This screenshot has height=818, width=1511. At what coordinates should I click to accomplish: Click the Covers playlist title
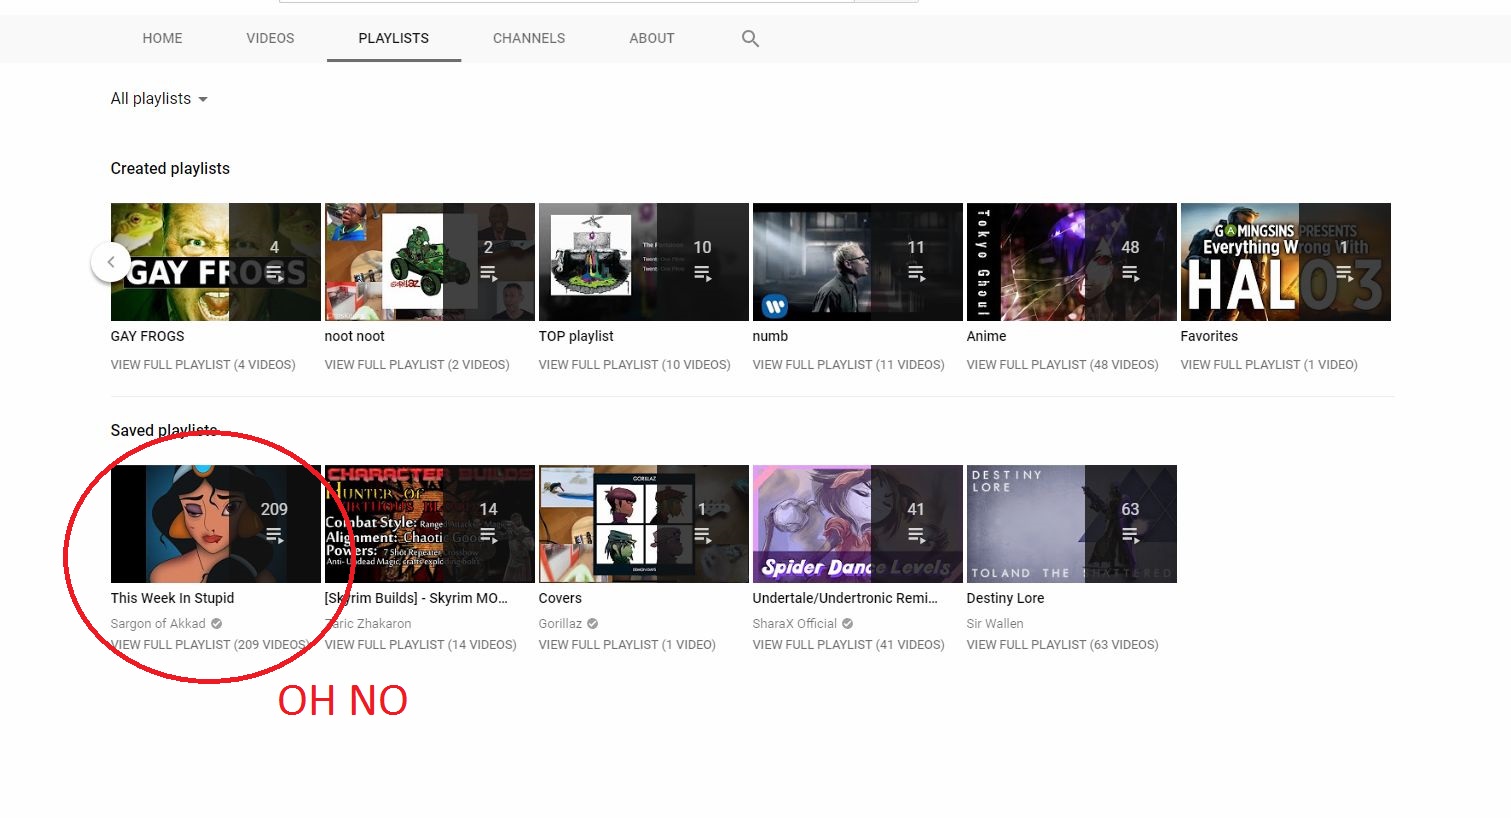[560, 599]
